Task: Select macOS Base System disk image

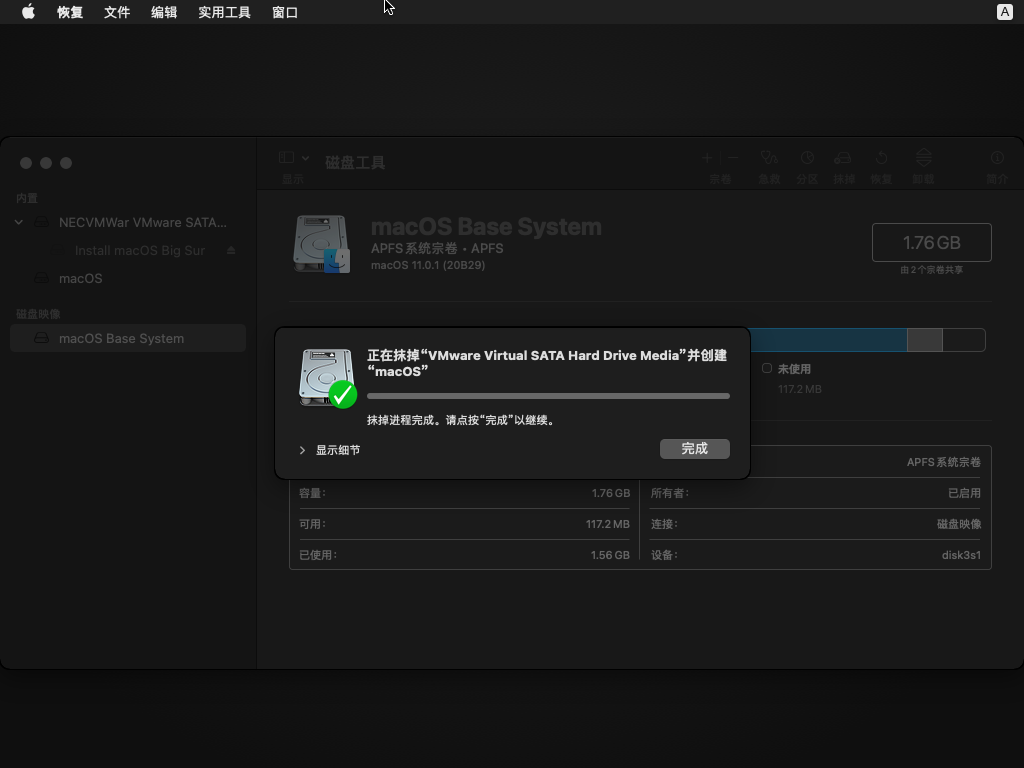Action: (128, 338)
